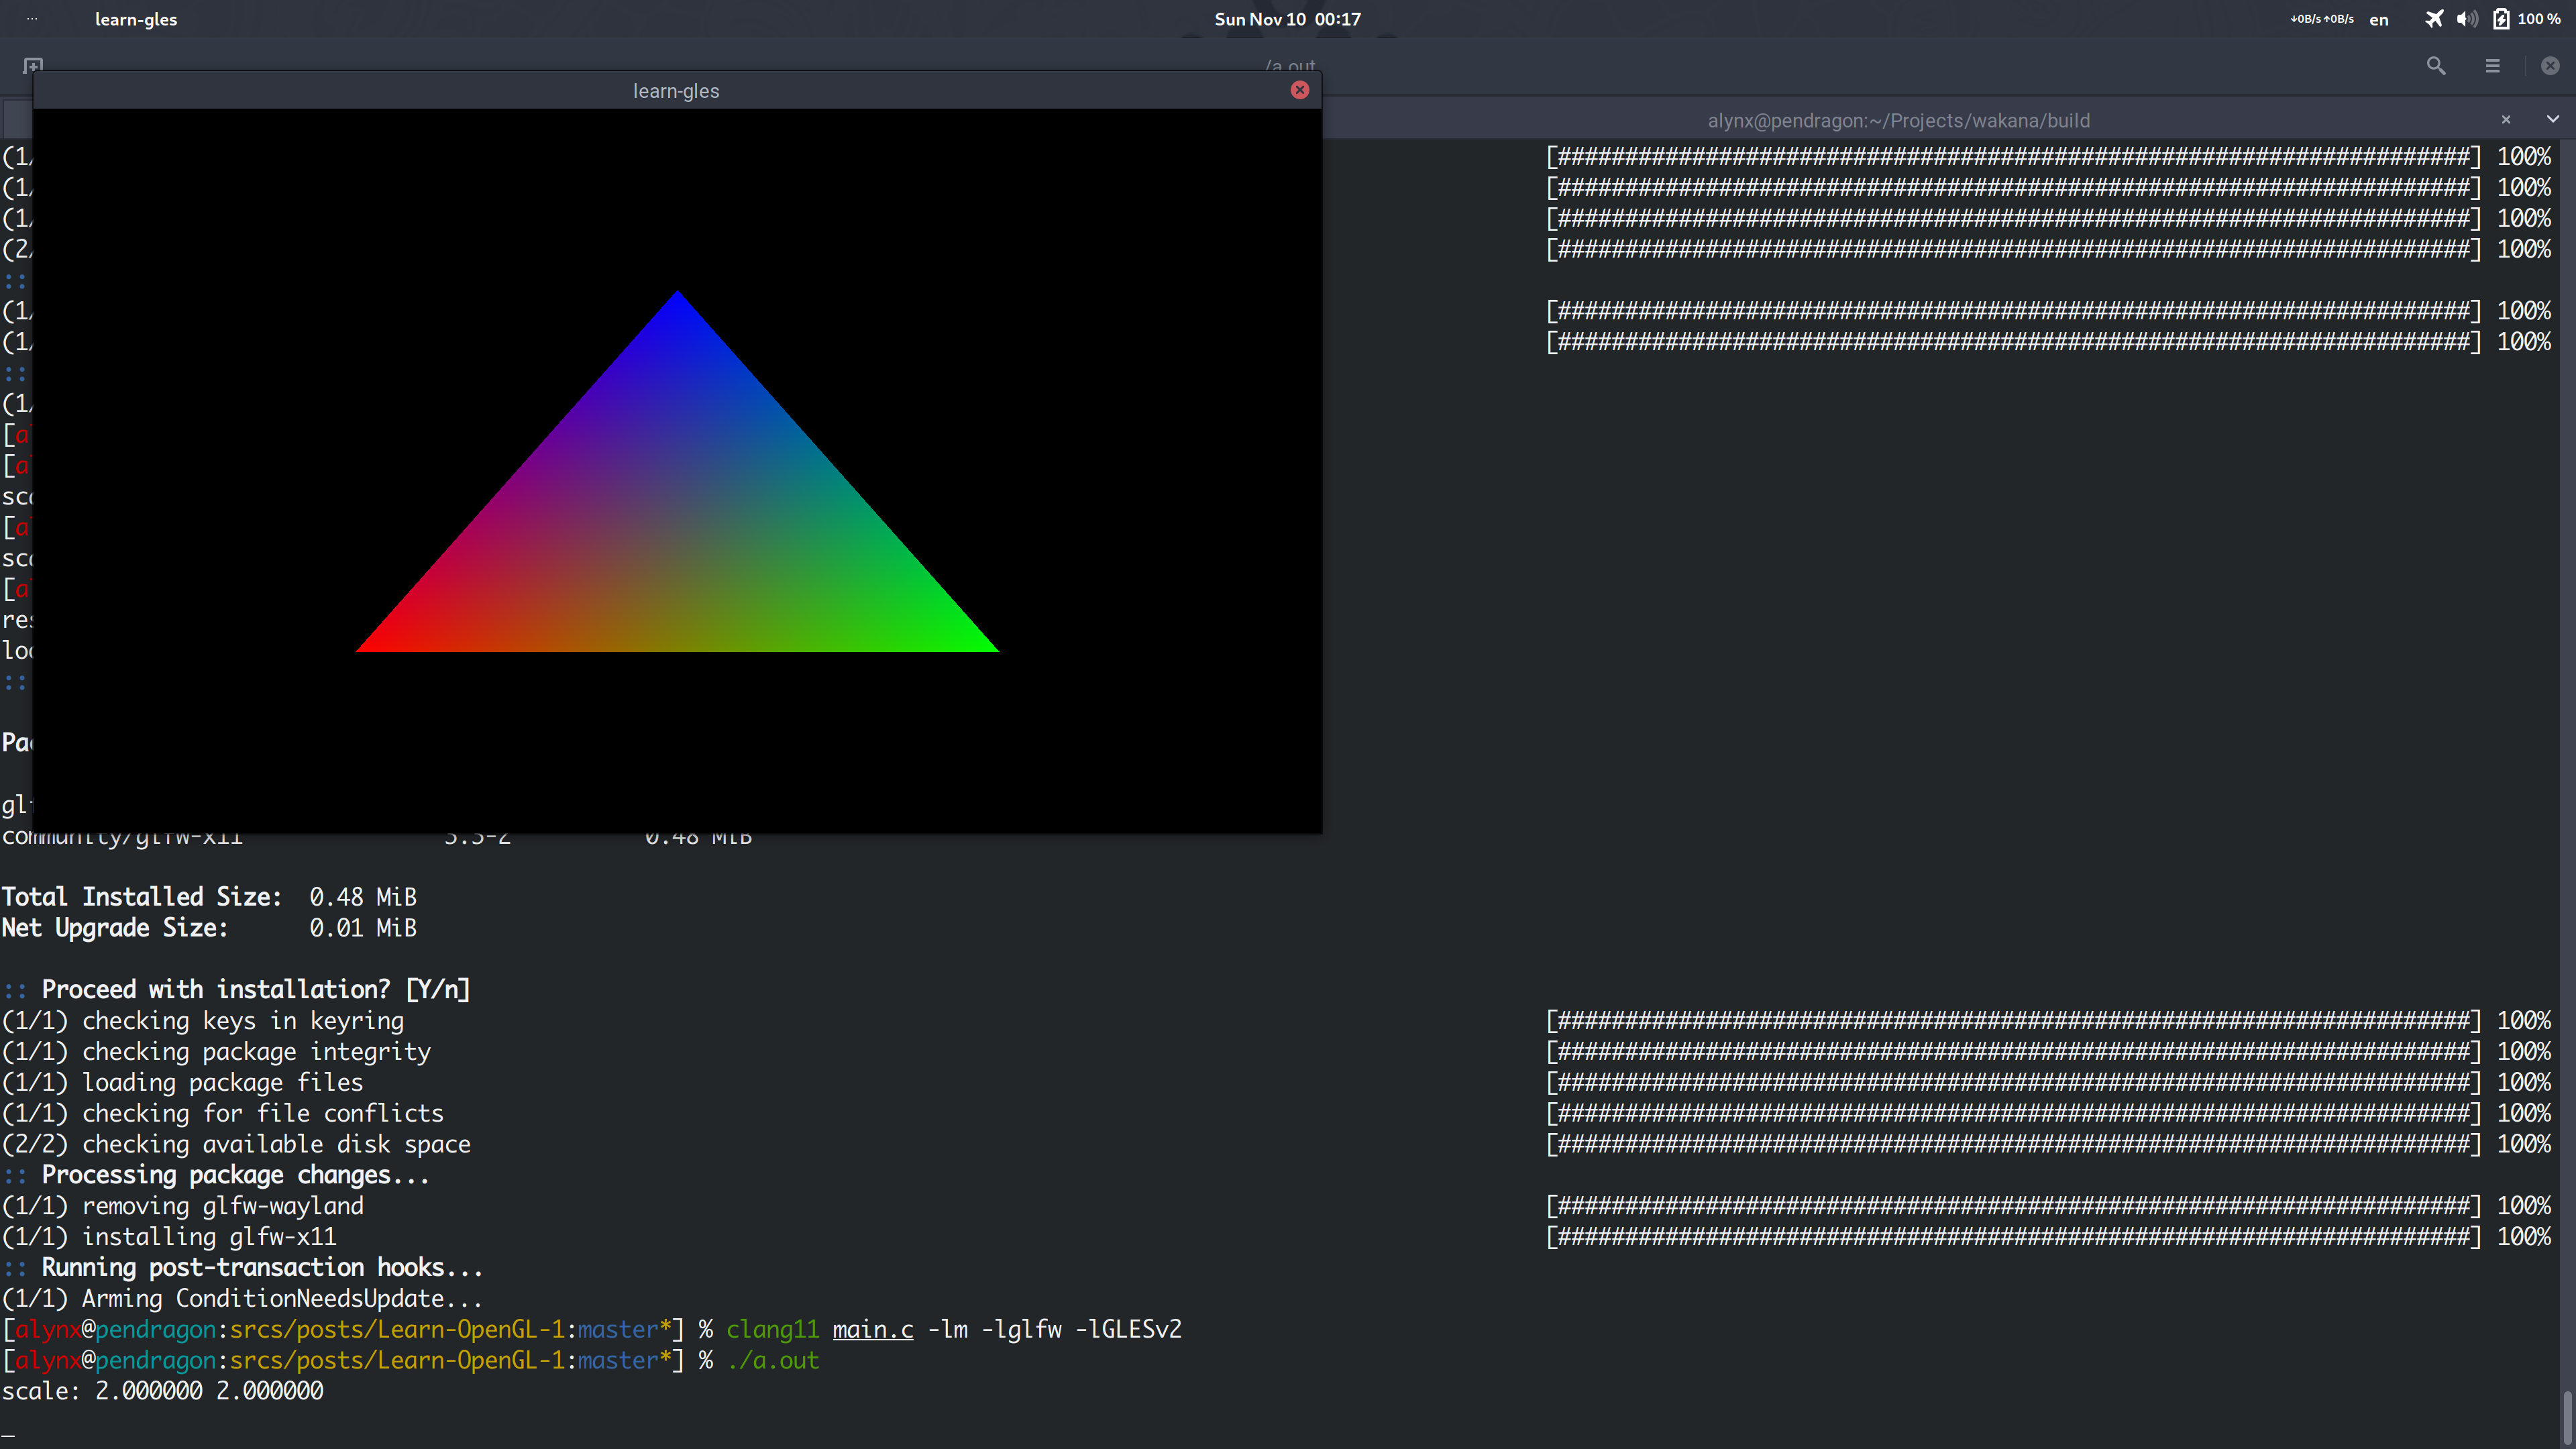Open the terminal search with the magnifier icon
Viewport: 2576px width, 1449px height.
[x=2435, y=66]
